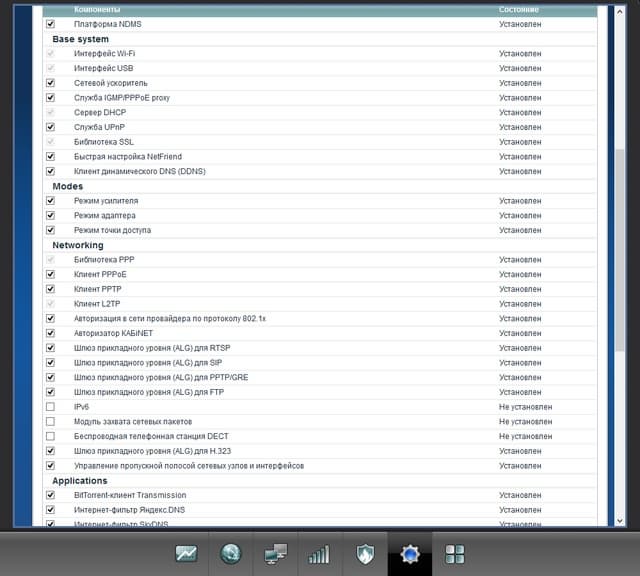Click the Компоненты column header
640x576 pixels.
[x=97, y=9]
